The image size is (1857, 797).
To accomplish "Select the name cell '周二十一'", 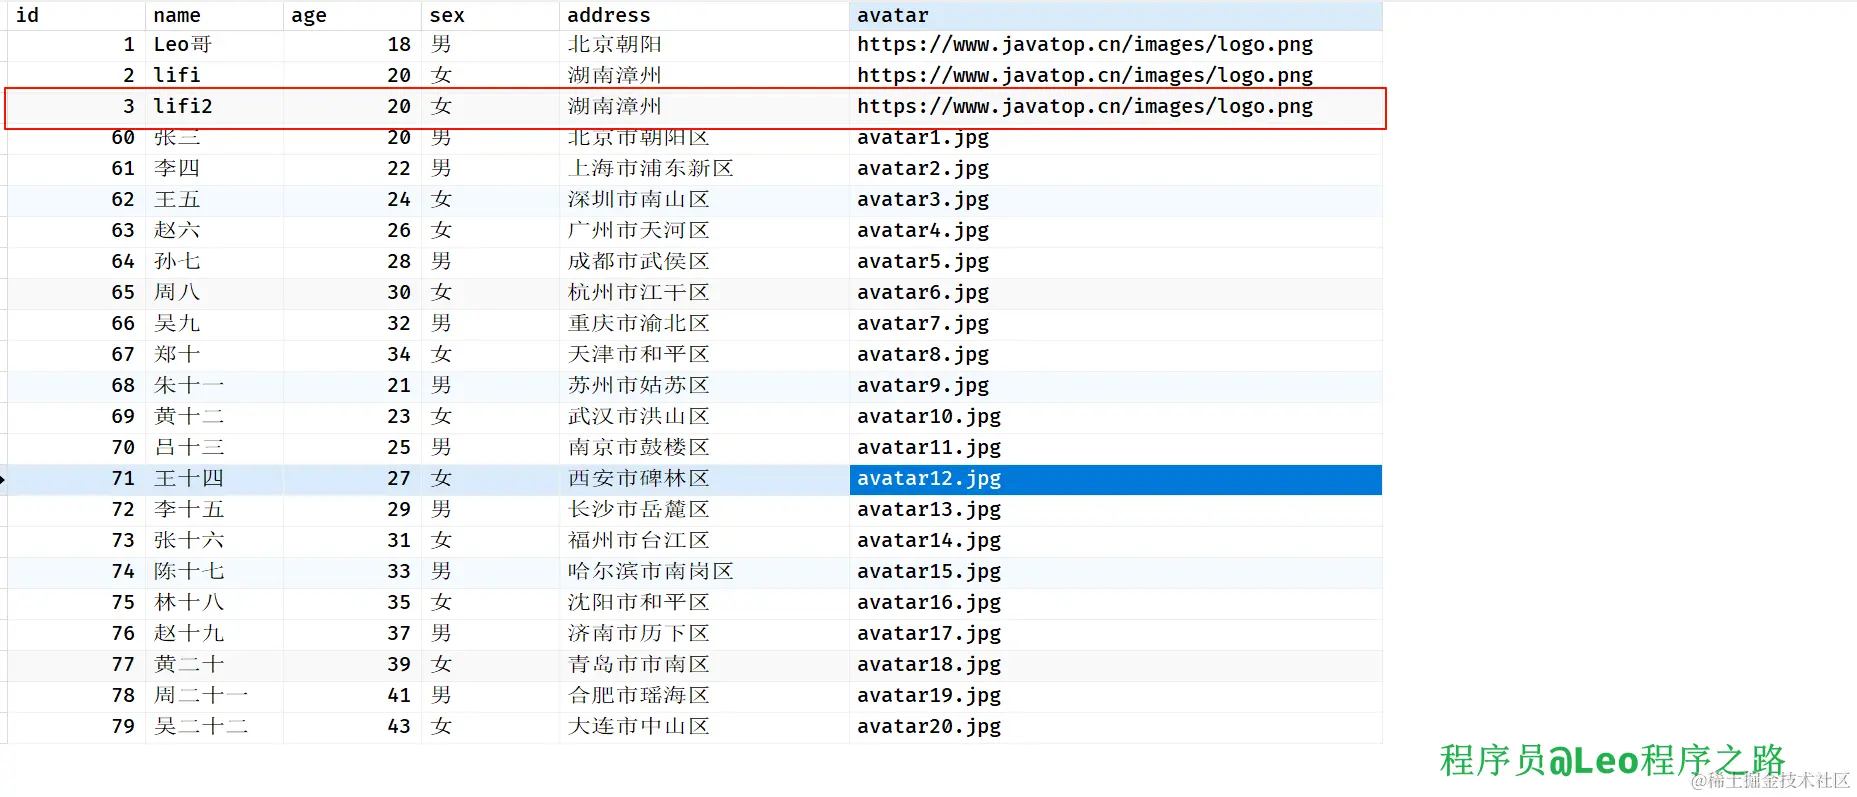I will click(x=214, y=696).
